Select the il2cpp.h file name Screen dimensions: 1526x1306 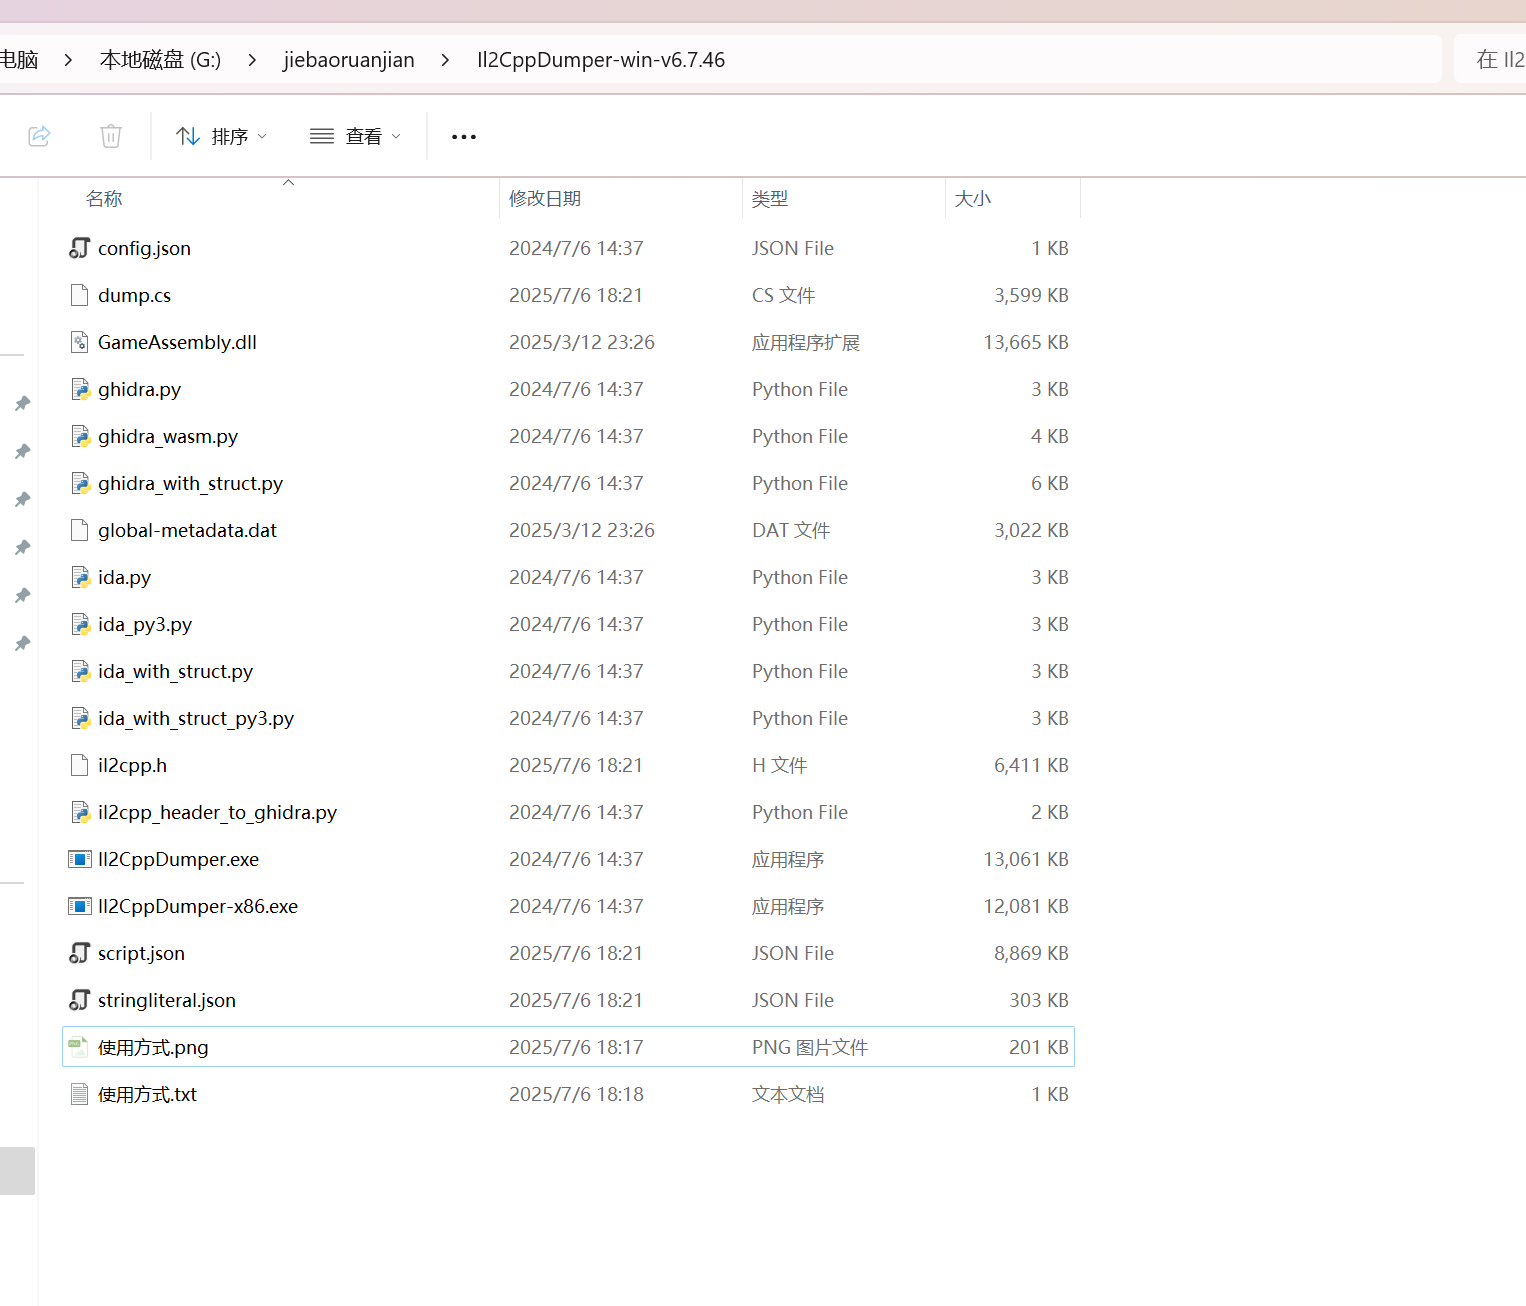click(132, 765)
